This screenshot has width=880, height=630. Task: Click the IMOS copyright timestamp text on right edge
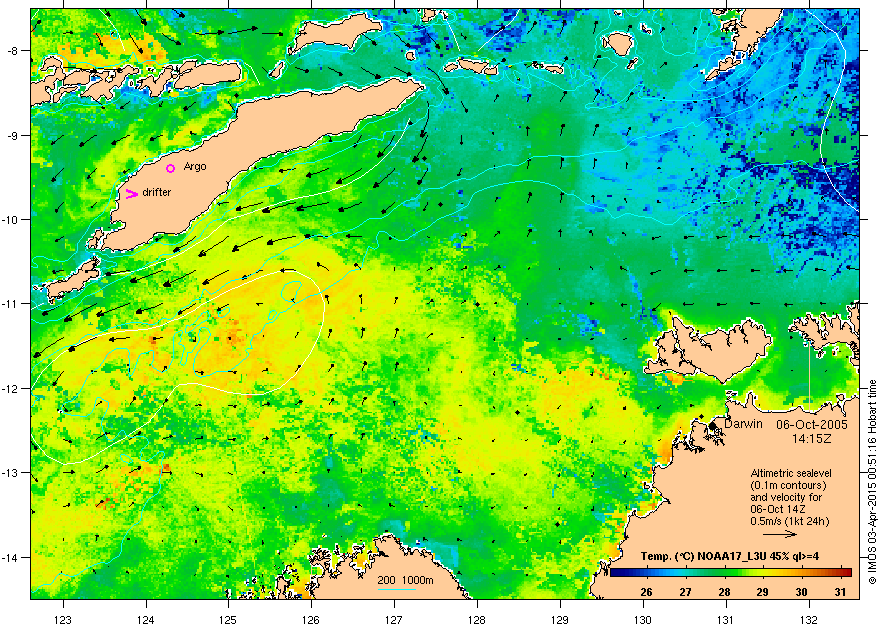point(872,482)
